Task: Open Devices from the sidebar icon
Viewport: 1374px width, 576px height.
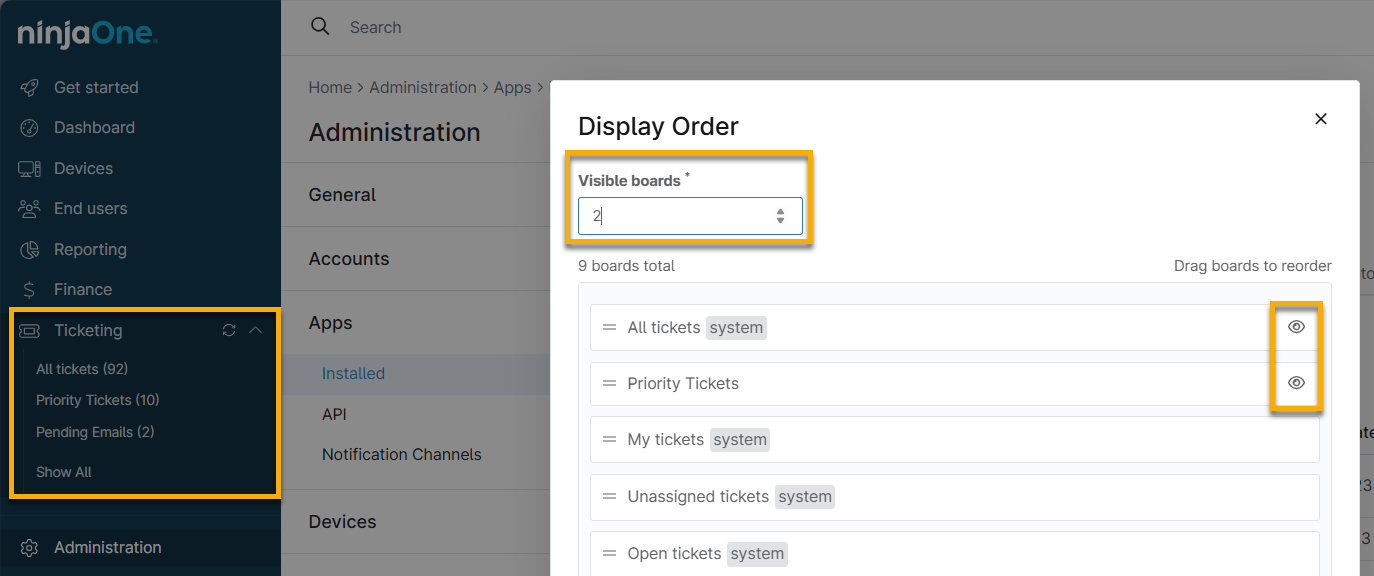Action: [x=28, y=168]
